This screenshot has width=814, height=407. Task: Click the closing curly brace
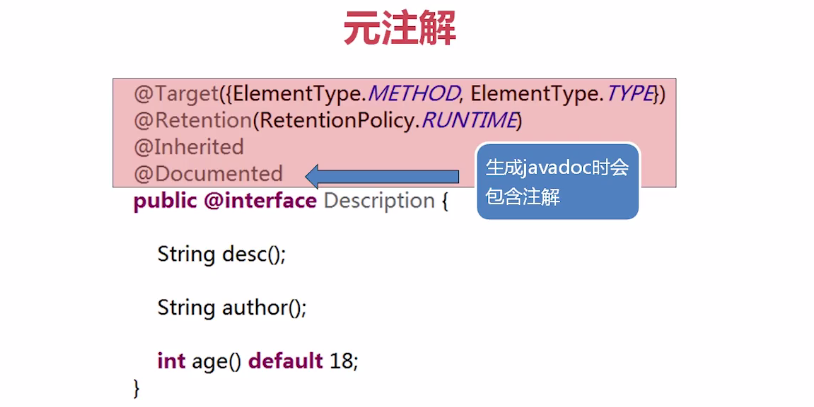click(x=137, y=388)
